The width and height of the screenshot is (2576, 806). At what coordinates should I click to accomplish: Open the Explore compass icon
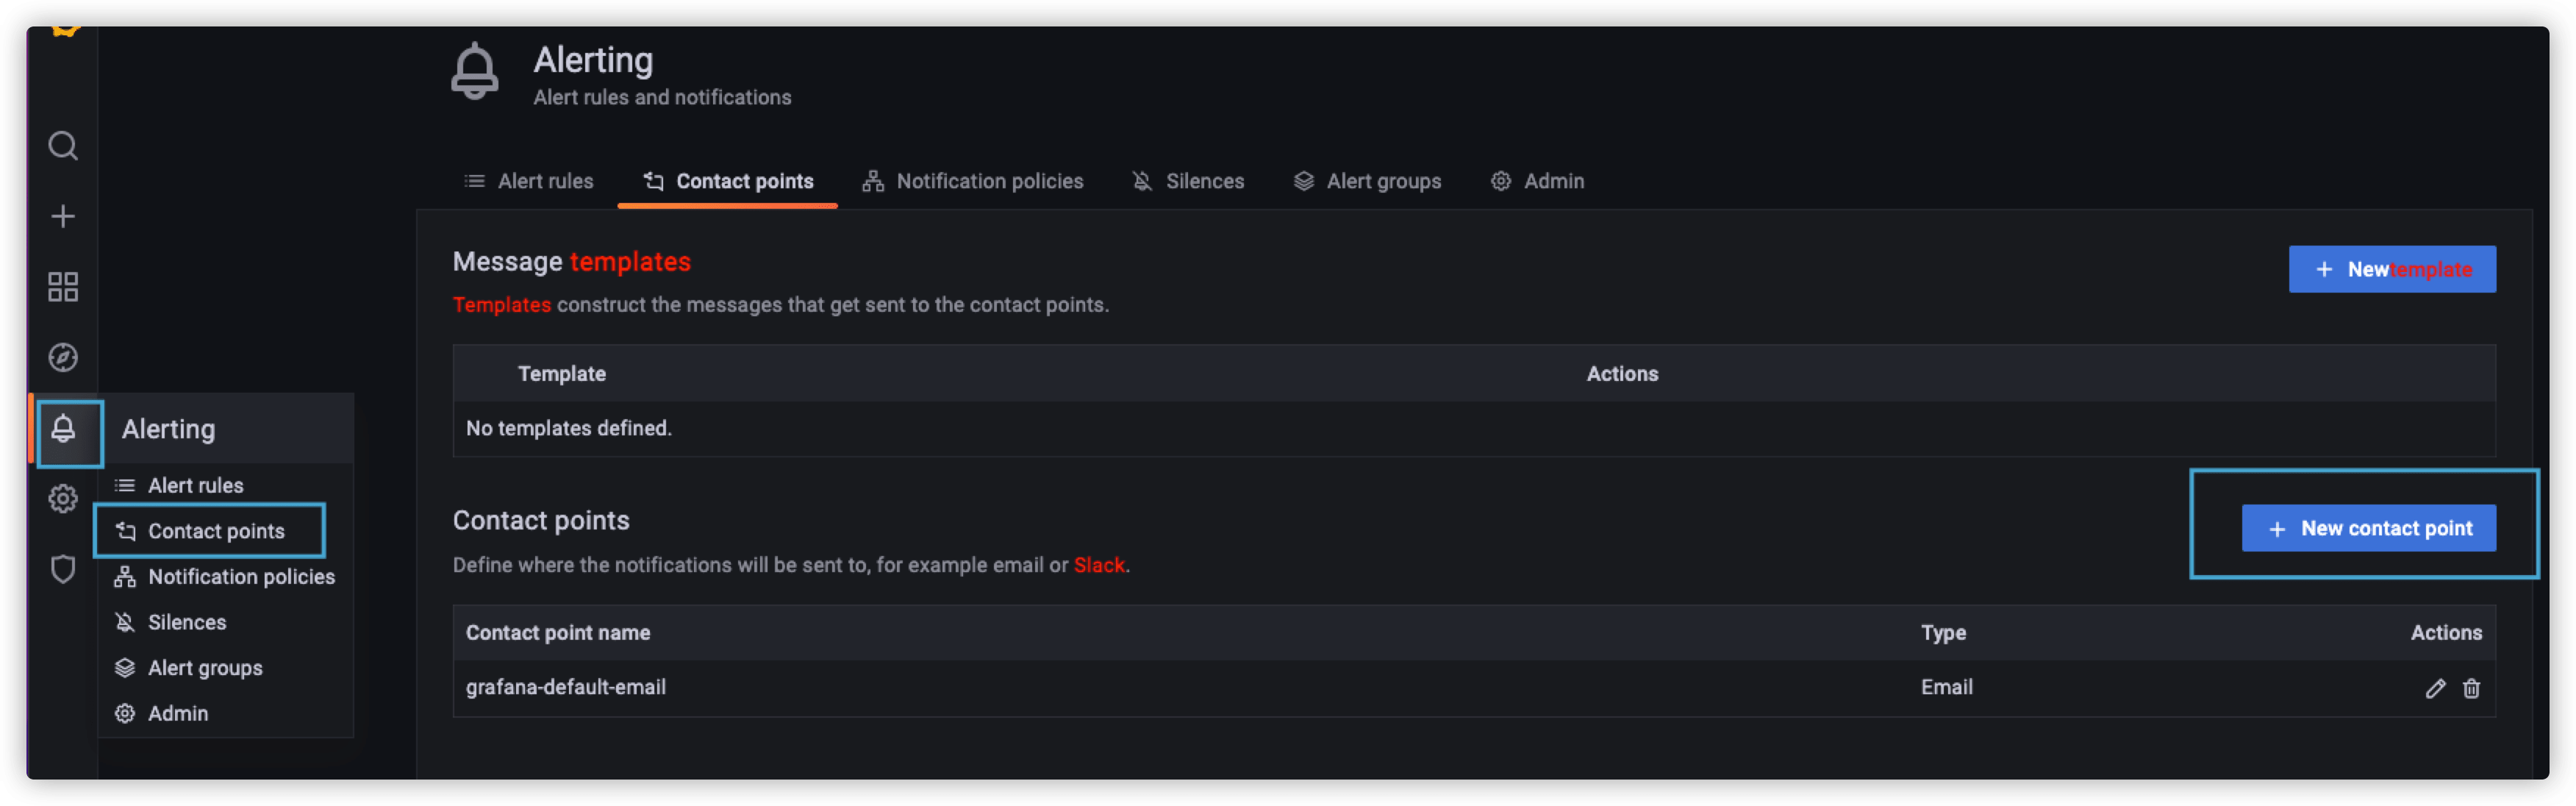coord(63,357)
